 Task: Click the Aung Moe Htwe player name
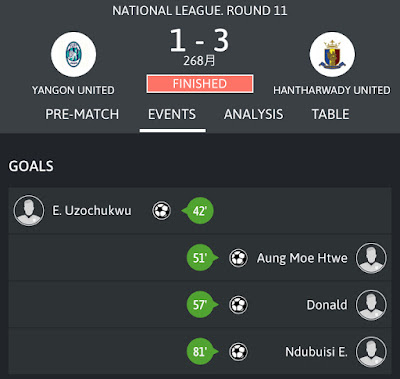(x=302, y=258)
